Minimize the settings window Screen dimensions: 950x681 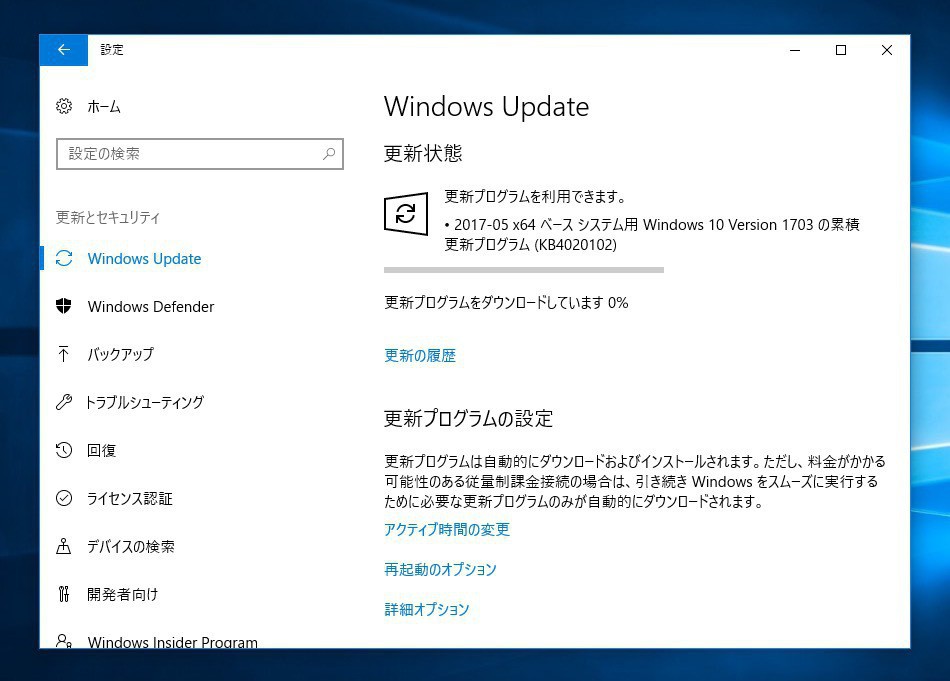point(796,50)
